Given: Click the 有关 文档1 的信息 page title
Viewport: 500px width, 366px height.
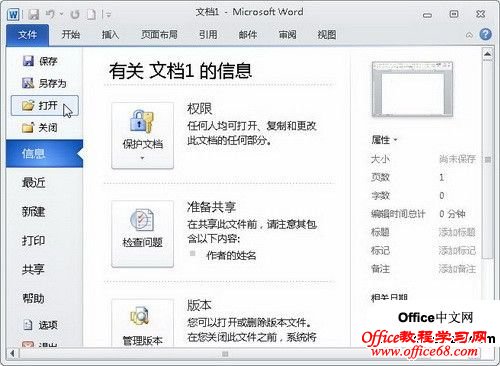Looking at the screenshot, I should [x=180, y=71].
